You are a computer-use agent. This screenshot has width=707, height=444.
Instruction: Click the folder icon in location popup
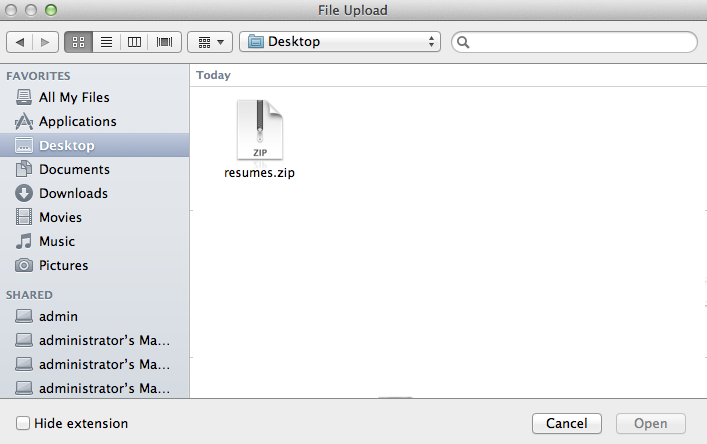[256, 41]
